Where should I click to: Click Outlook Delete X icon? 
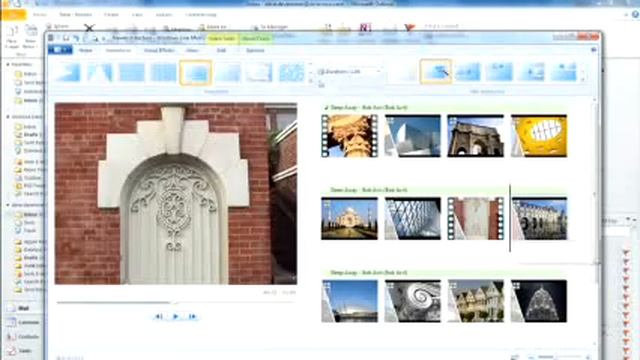pos(89,28)
